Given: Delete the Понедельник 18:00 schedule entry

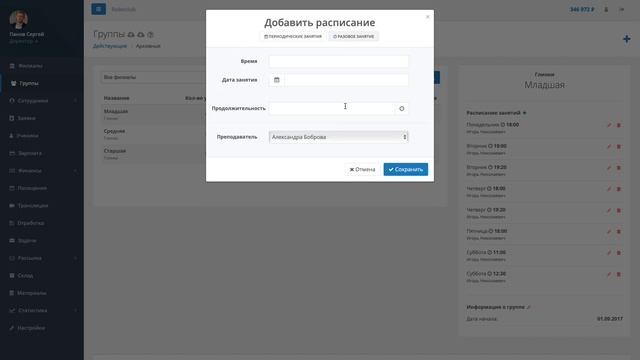Looking at the screenshot, I should pyautogui.click(x=619, y=125).
